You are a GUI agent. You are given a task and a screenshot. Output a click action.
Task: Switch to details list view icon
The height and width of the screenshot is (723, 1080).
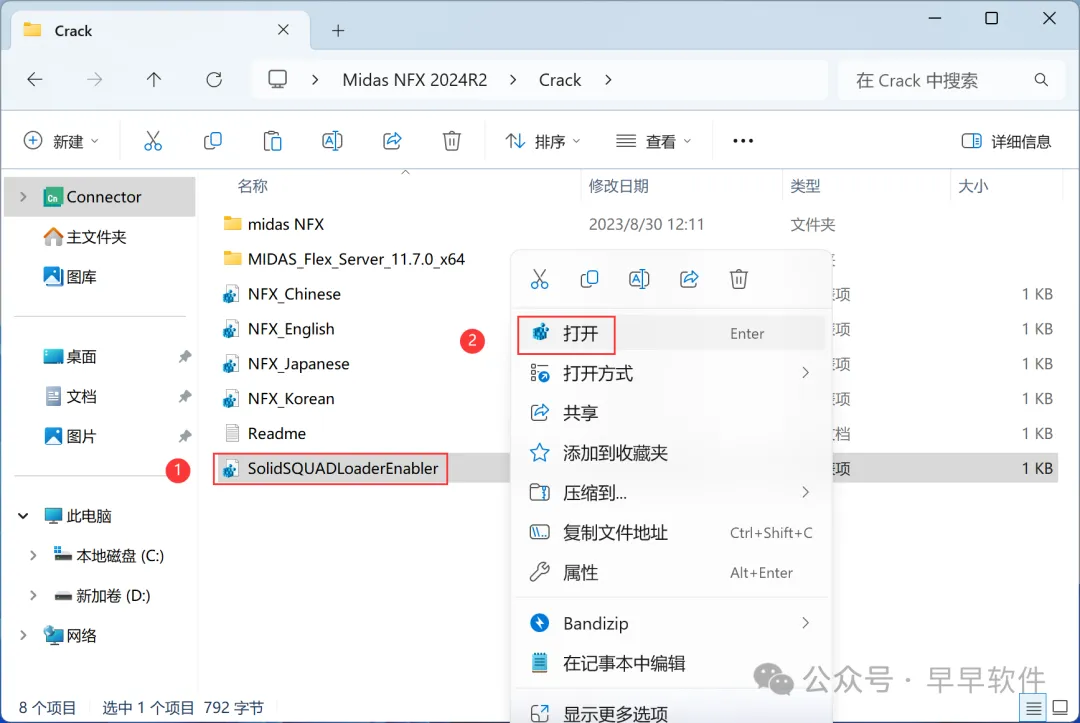click(x=1033, y=707)
